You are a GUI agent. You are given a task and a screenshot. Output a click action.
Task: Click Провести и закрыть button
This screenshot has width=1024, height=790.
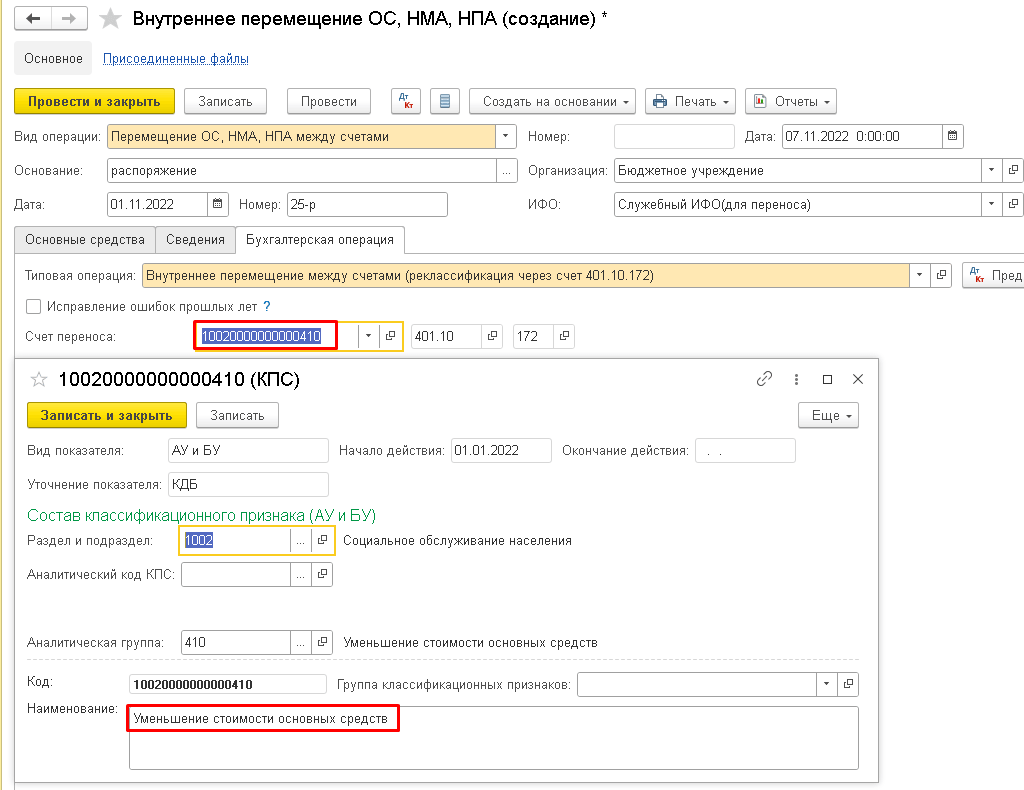point(94,101)
